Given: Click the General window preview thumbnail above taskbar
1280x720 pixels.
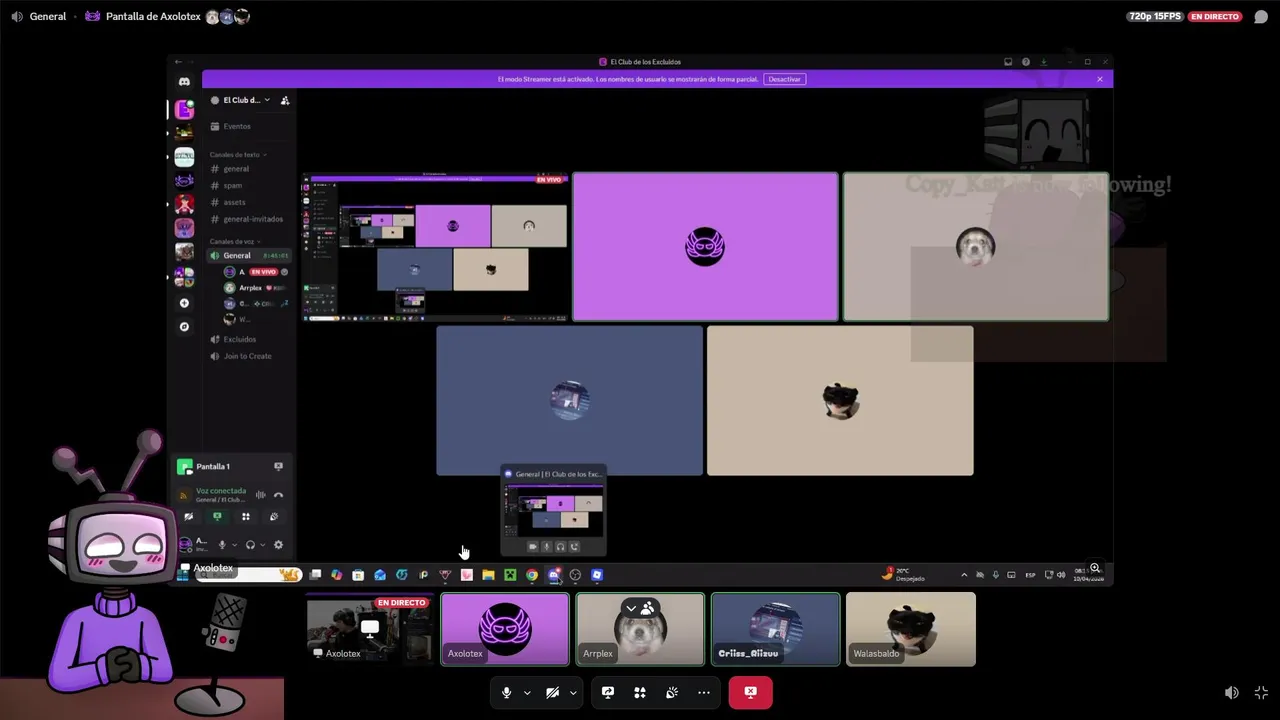Looking at the screenshot, I should pos(553,510).
